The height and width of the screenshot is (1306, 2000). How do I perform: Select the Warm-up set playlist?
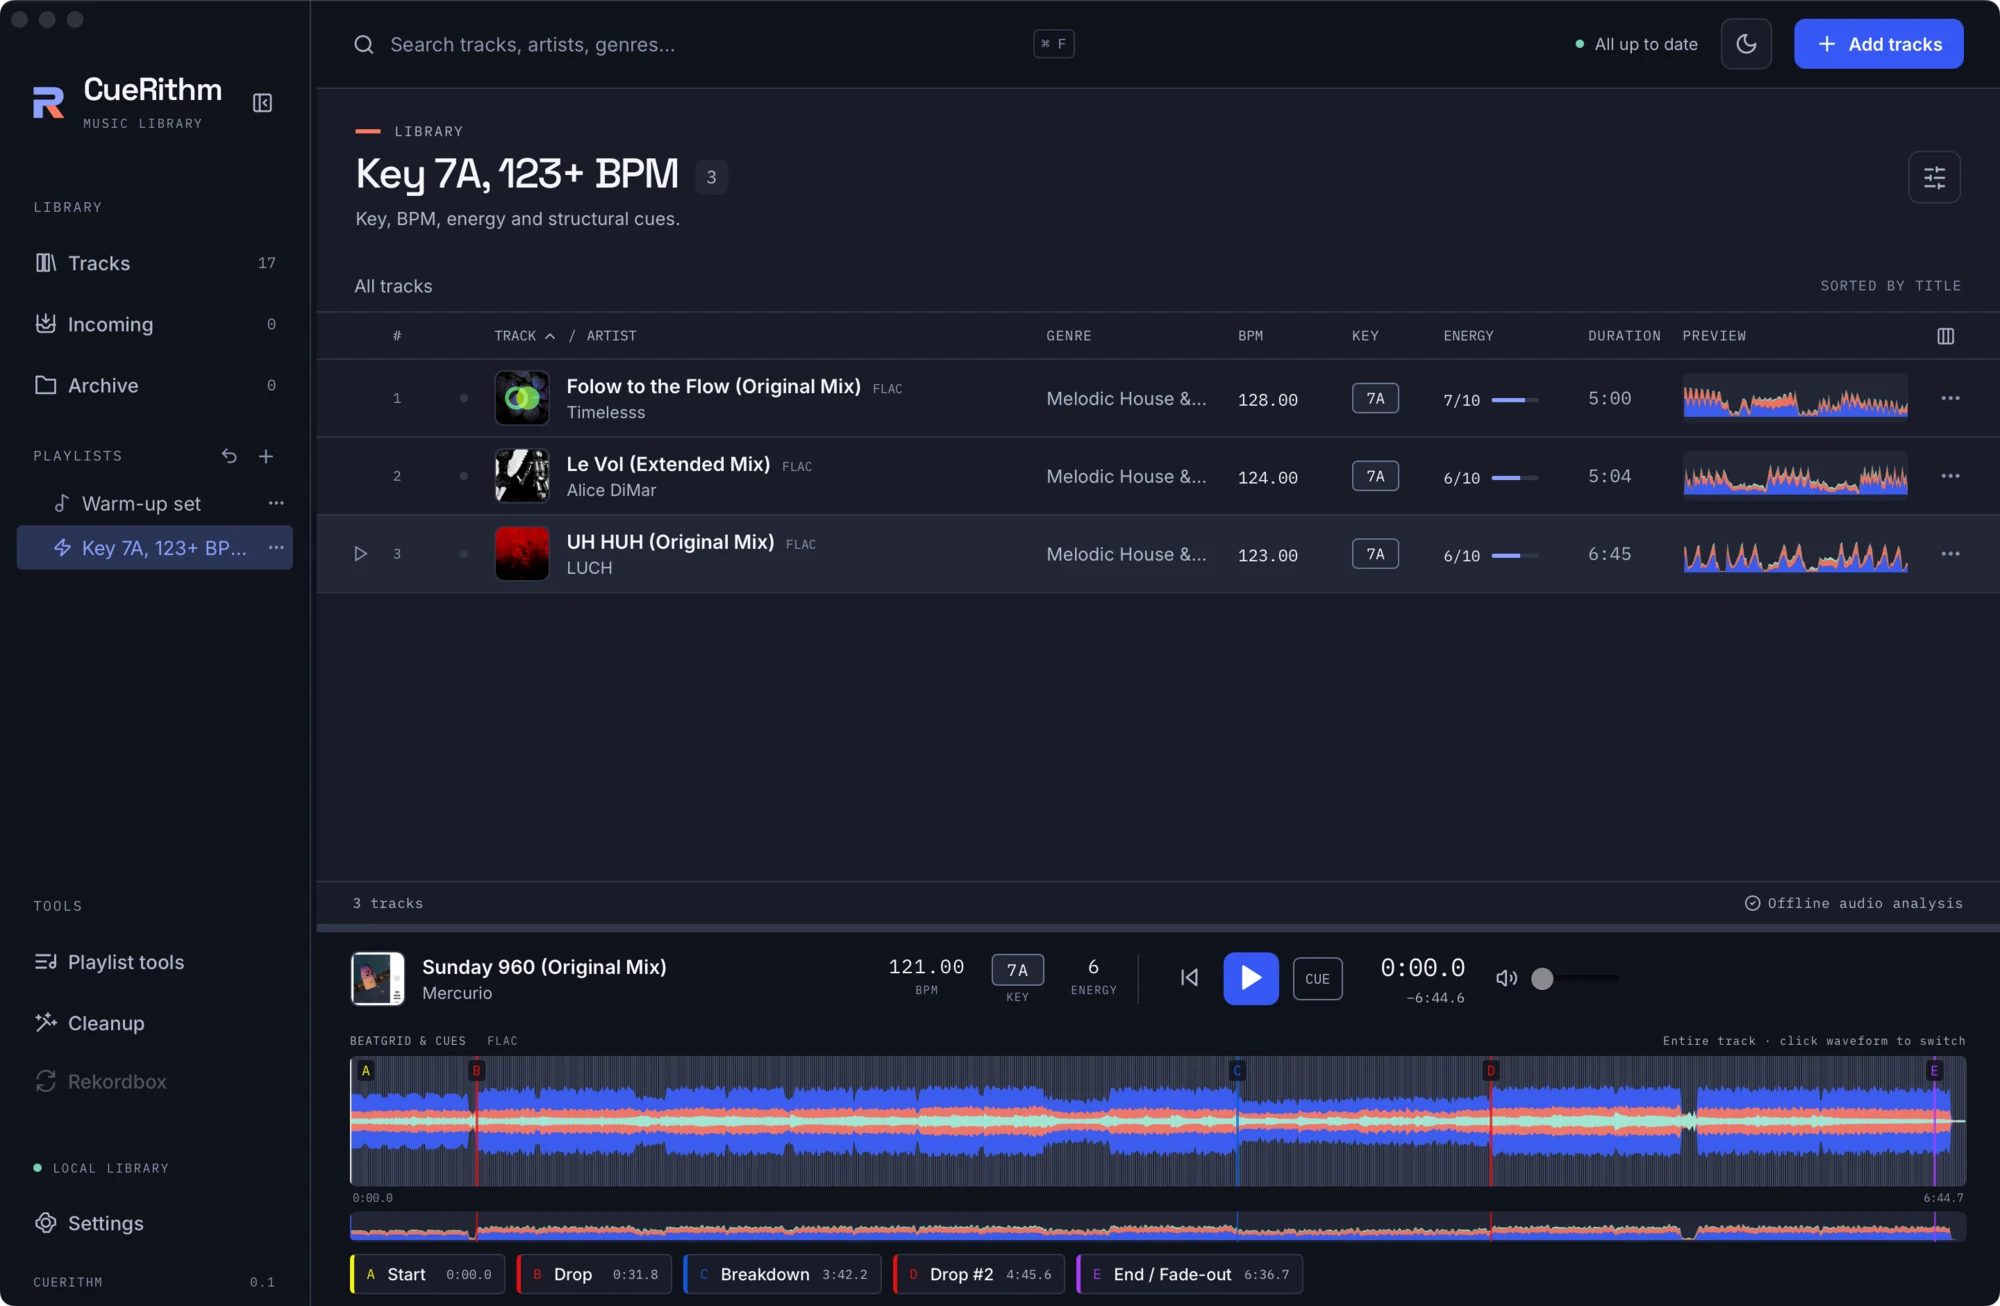[x=141, y=503]
